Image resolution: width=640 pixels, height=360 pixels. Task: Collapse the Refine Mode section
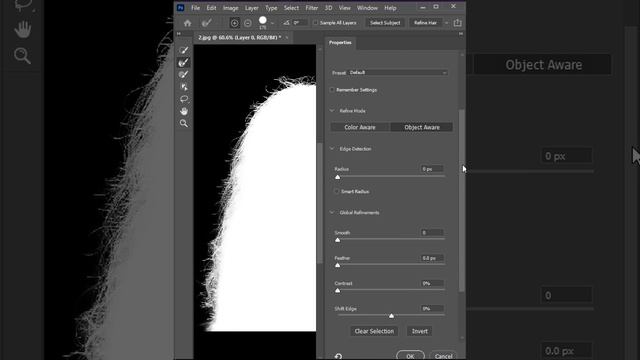click(332, 111)
